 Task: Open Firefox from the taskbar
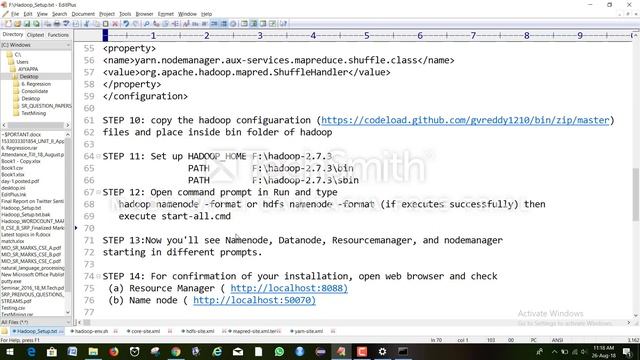click(x=113, y=351)
